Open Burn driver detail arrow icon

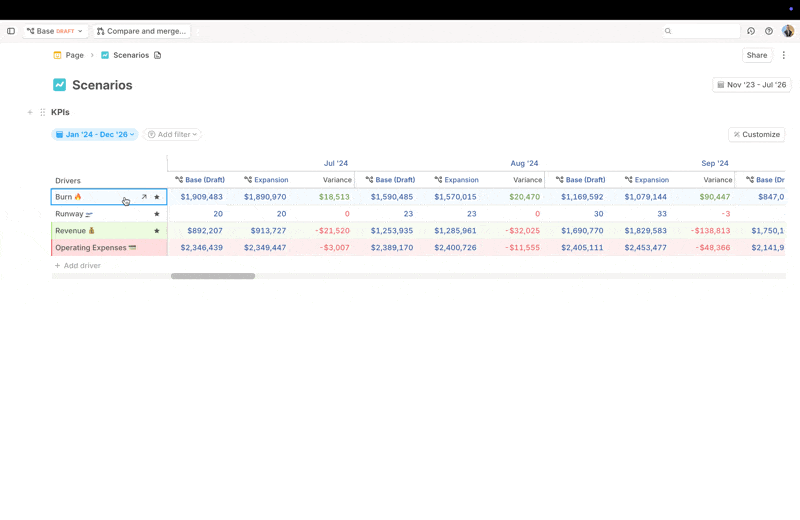[144, 197]
